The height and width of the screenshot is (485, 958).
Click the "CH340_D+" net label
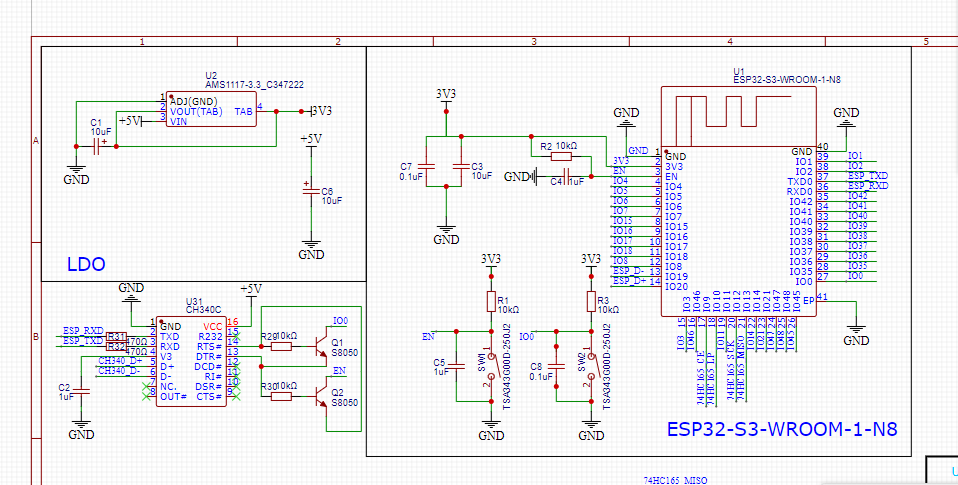120,361
